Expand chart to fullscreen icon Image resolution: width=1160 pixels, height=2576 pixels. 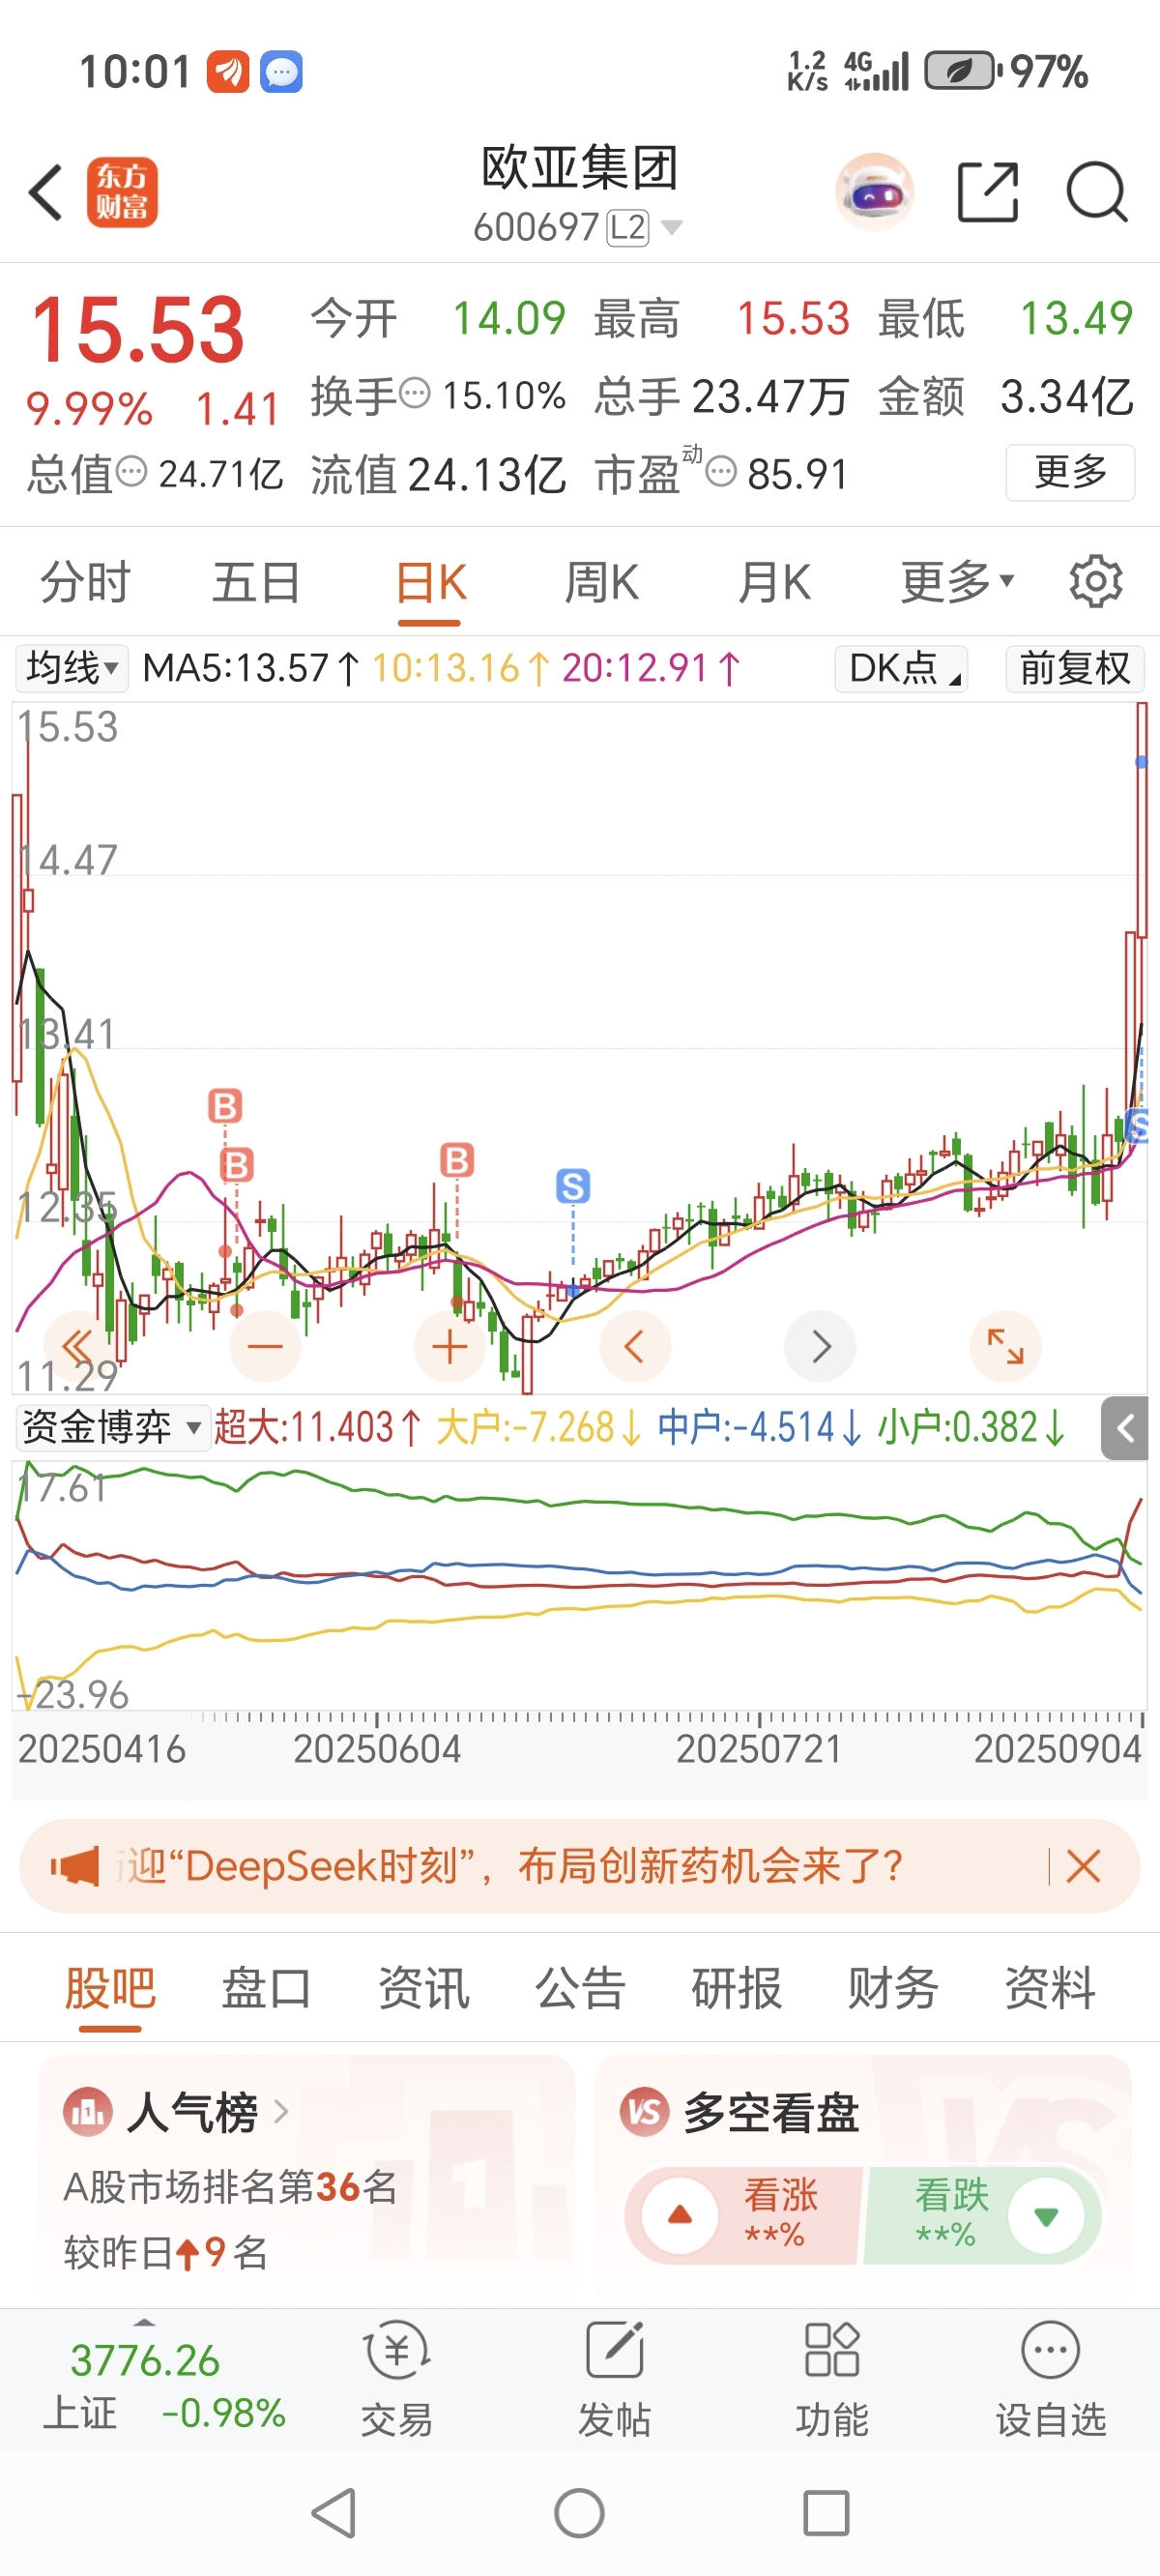point(1005,1346)
